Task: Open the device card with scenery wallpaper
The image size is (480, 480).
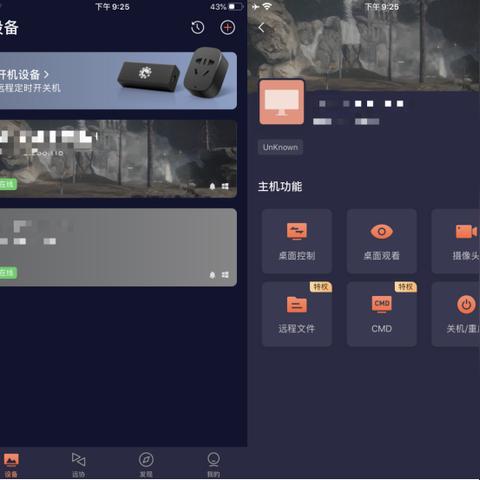Action: coord(118,159)
